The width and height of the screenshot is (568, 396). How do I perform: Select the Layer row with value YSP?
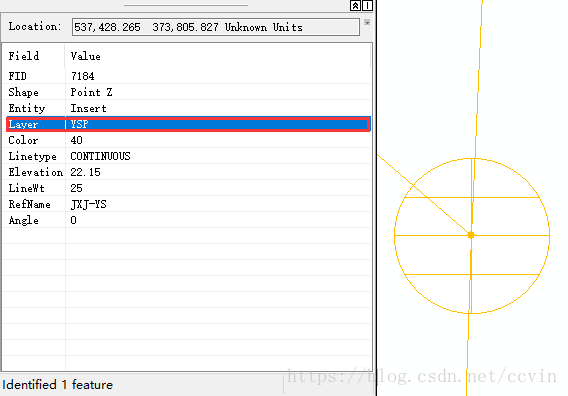(188, 124)
